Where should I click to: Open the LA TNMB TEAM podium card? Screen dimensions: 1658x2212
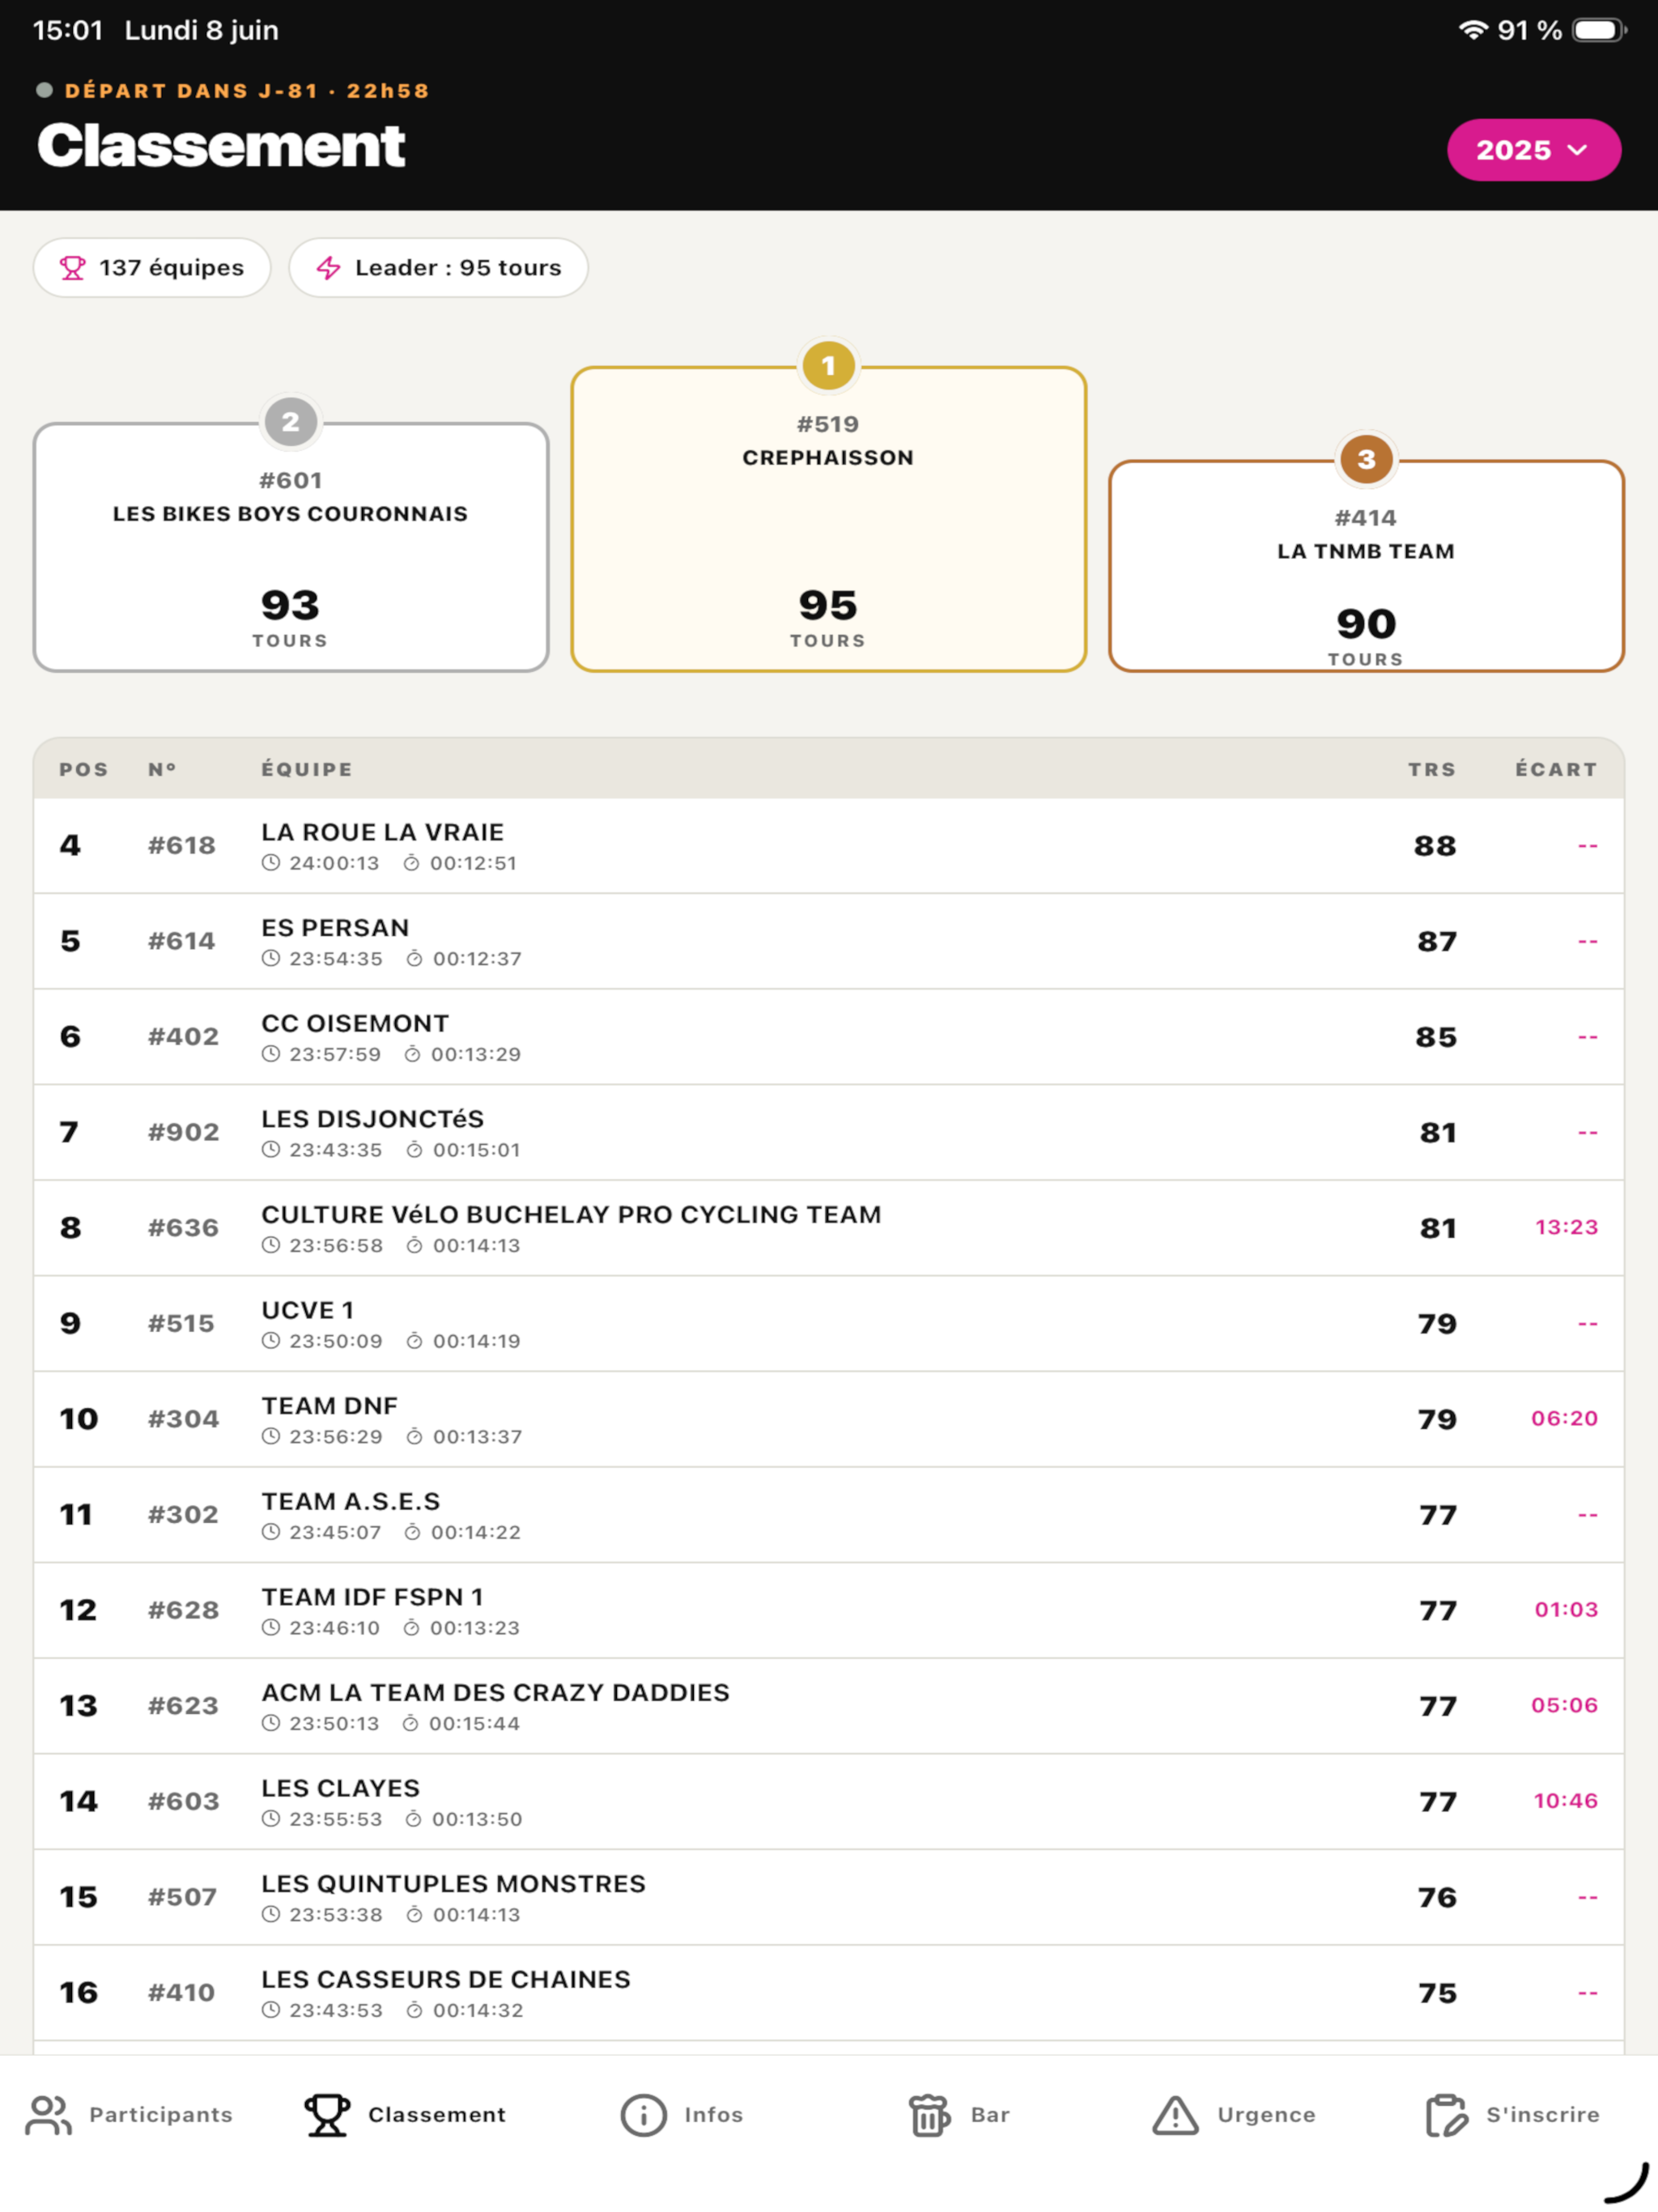pos(1366,566)
